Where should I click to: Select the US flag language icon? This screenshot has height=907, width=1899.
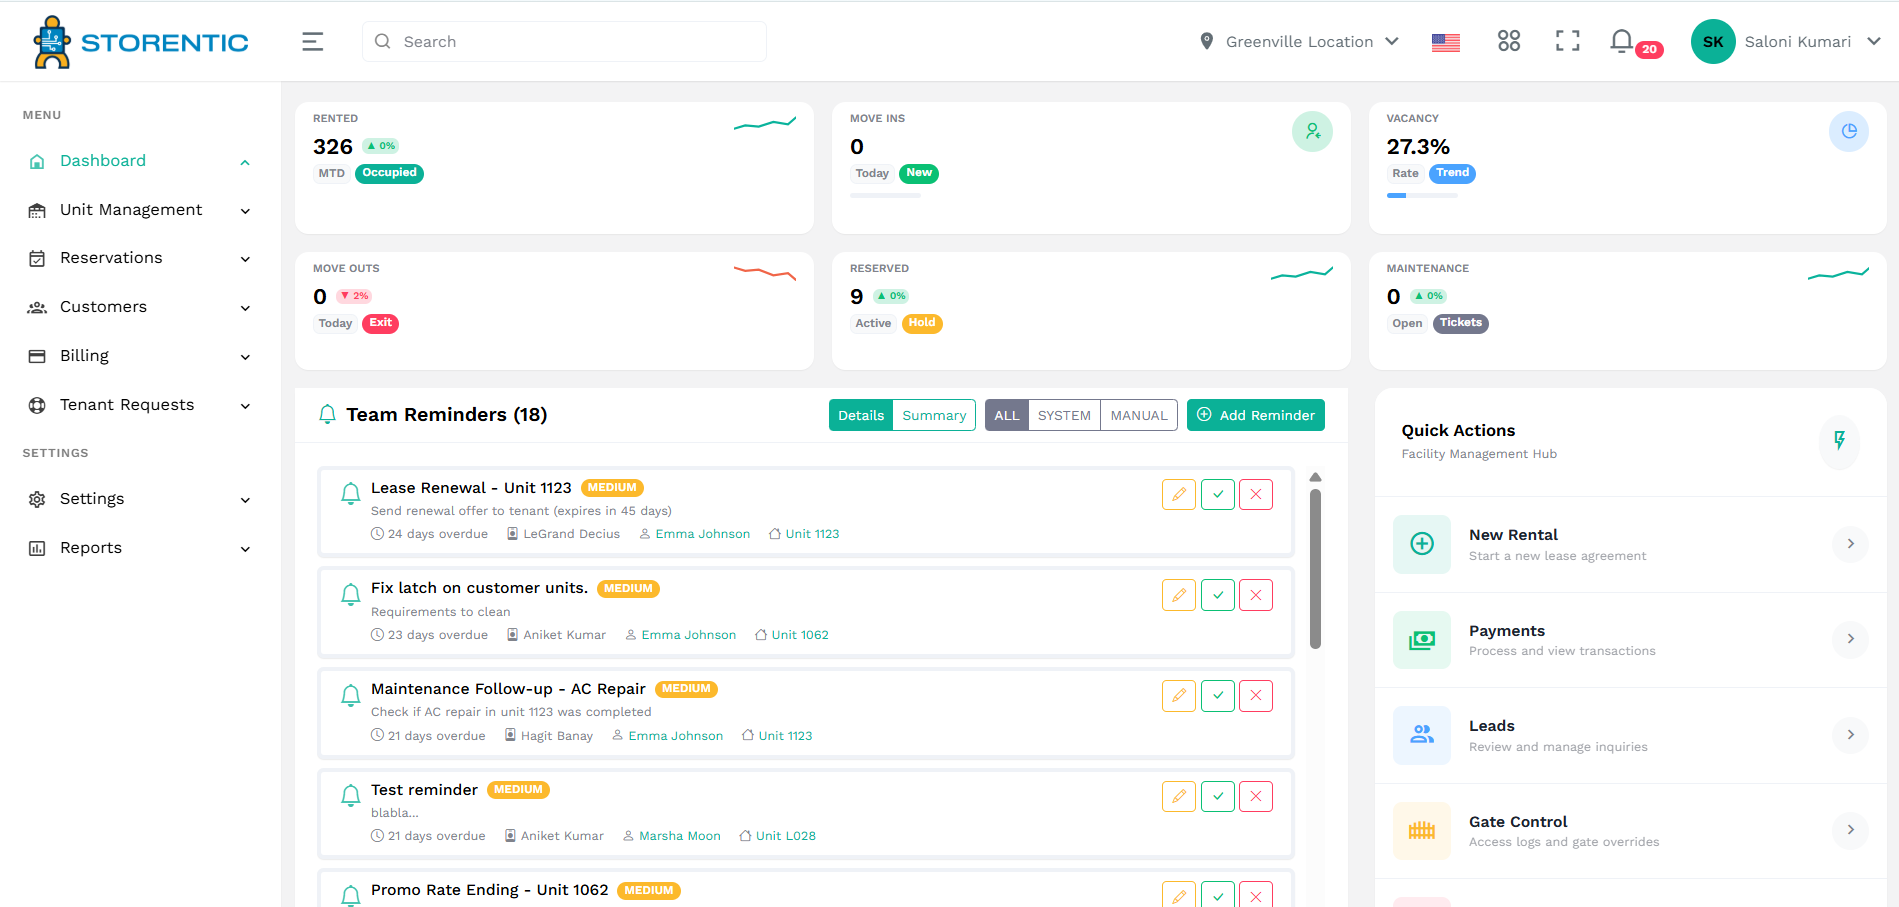(x=1445, y=42)
